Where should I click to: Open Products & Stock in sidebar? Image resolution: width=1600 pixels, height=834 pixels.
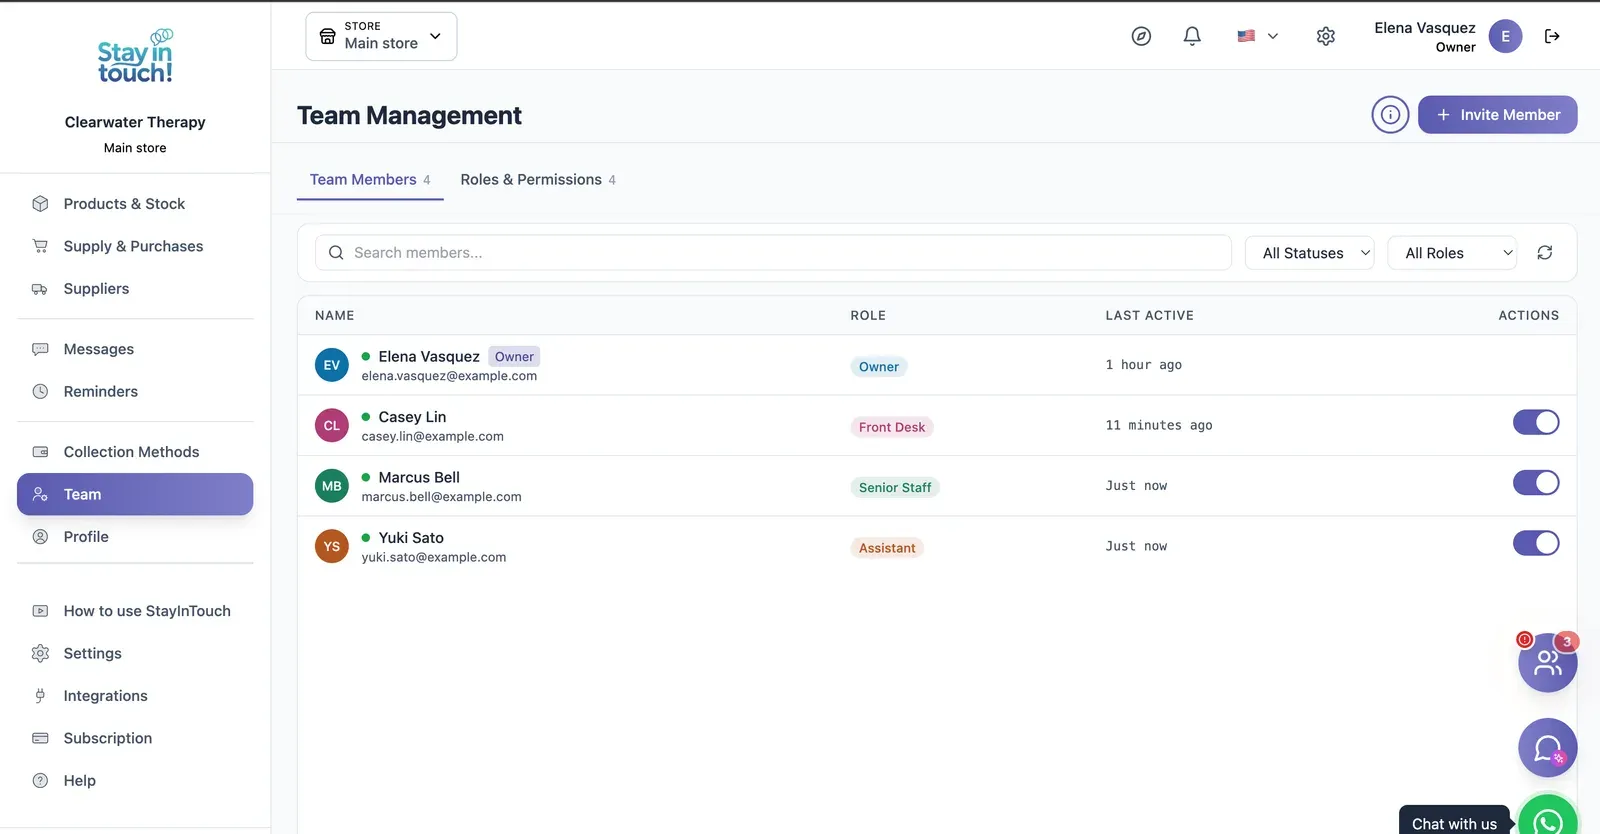pyautogui.click(x=135, y=204)
